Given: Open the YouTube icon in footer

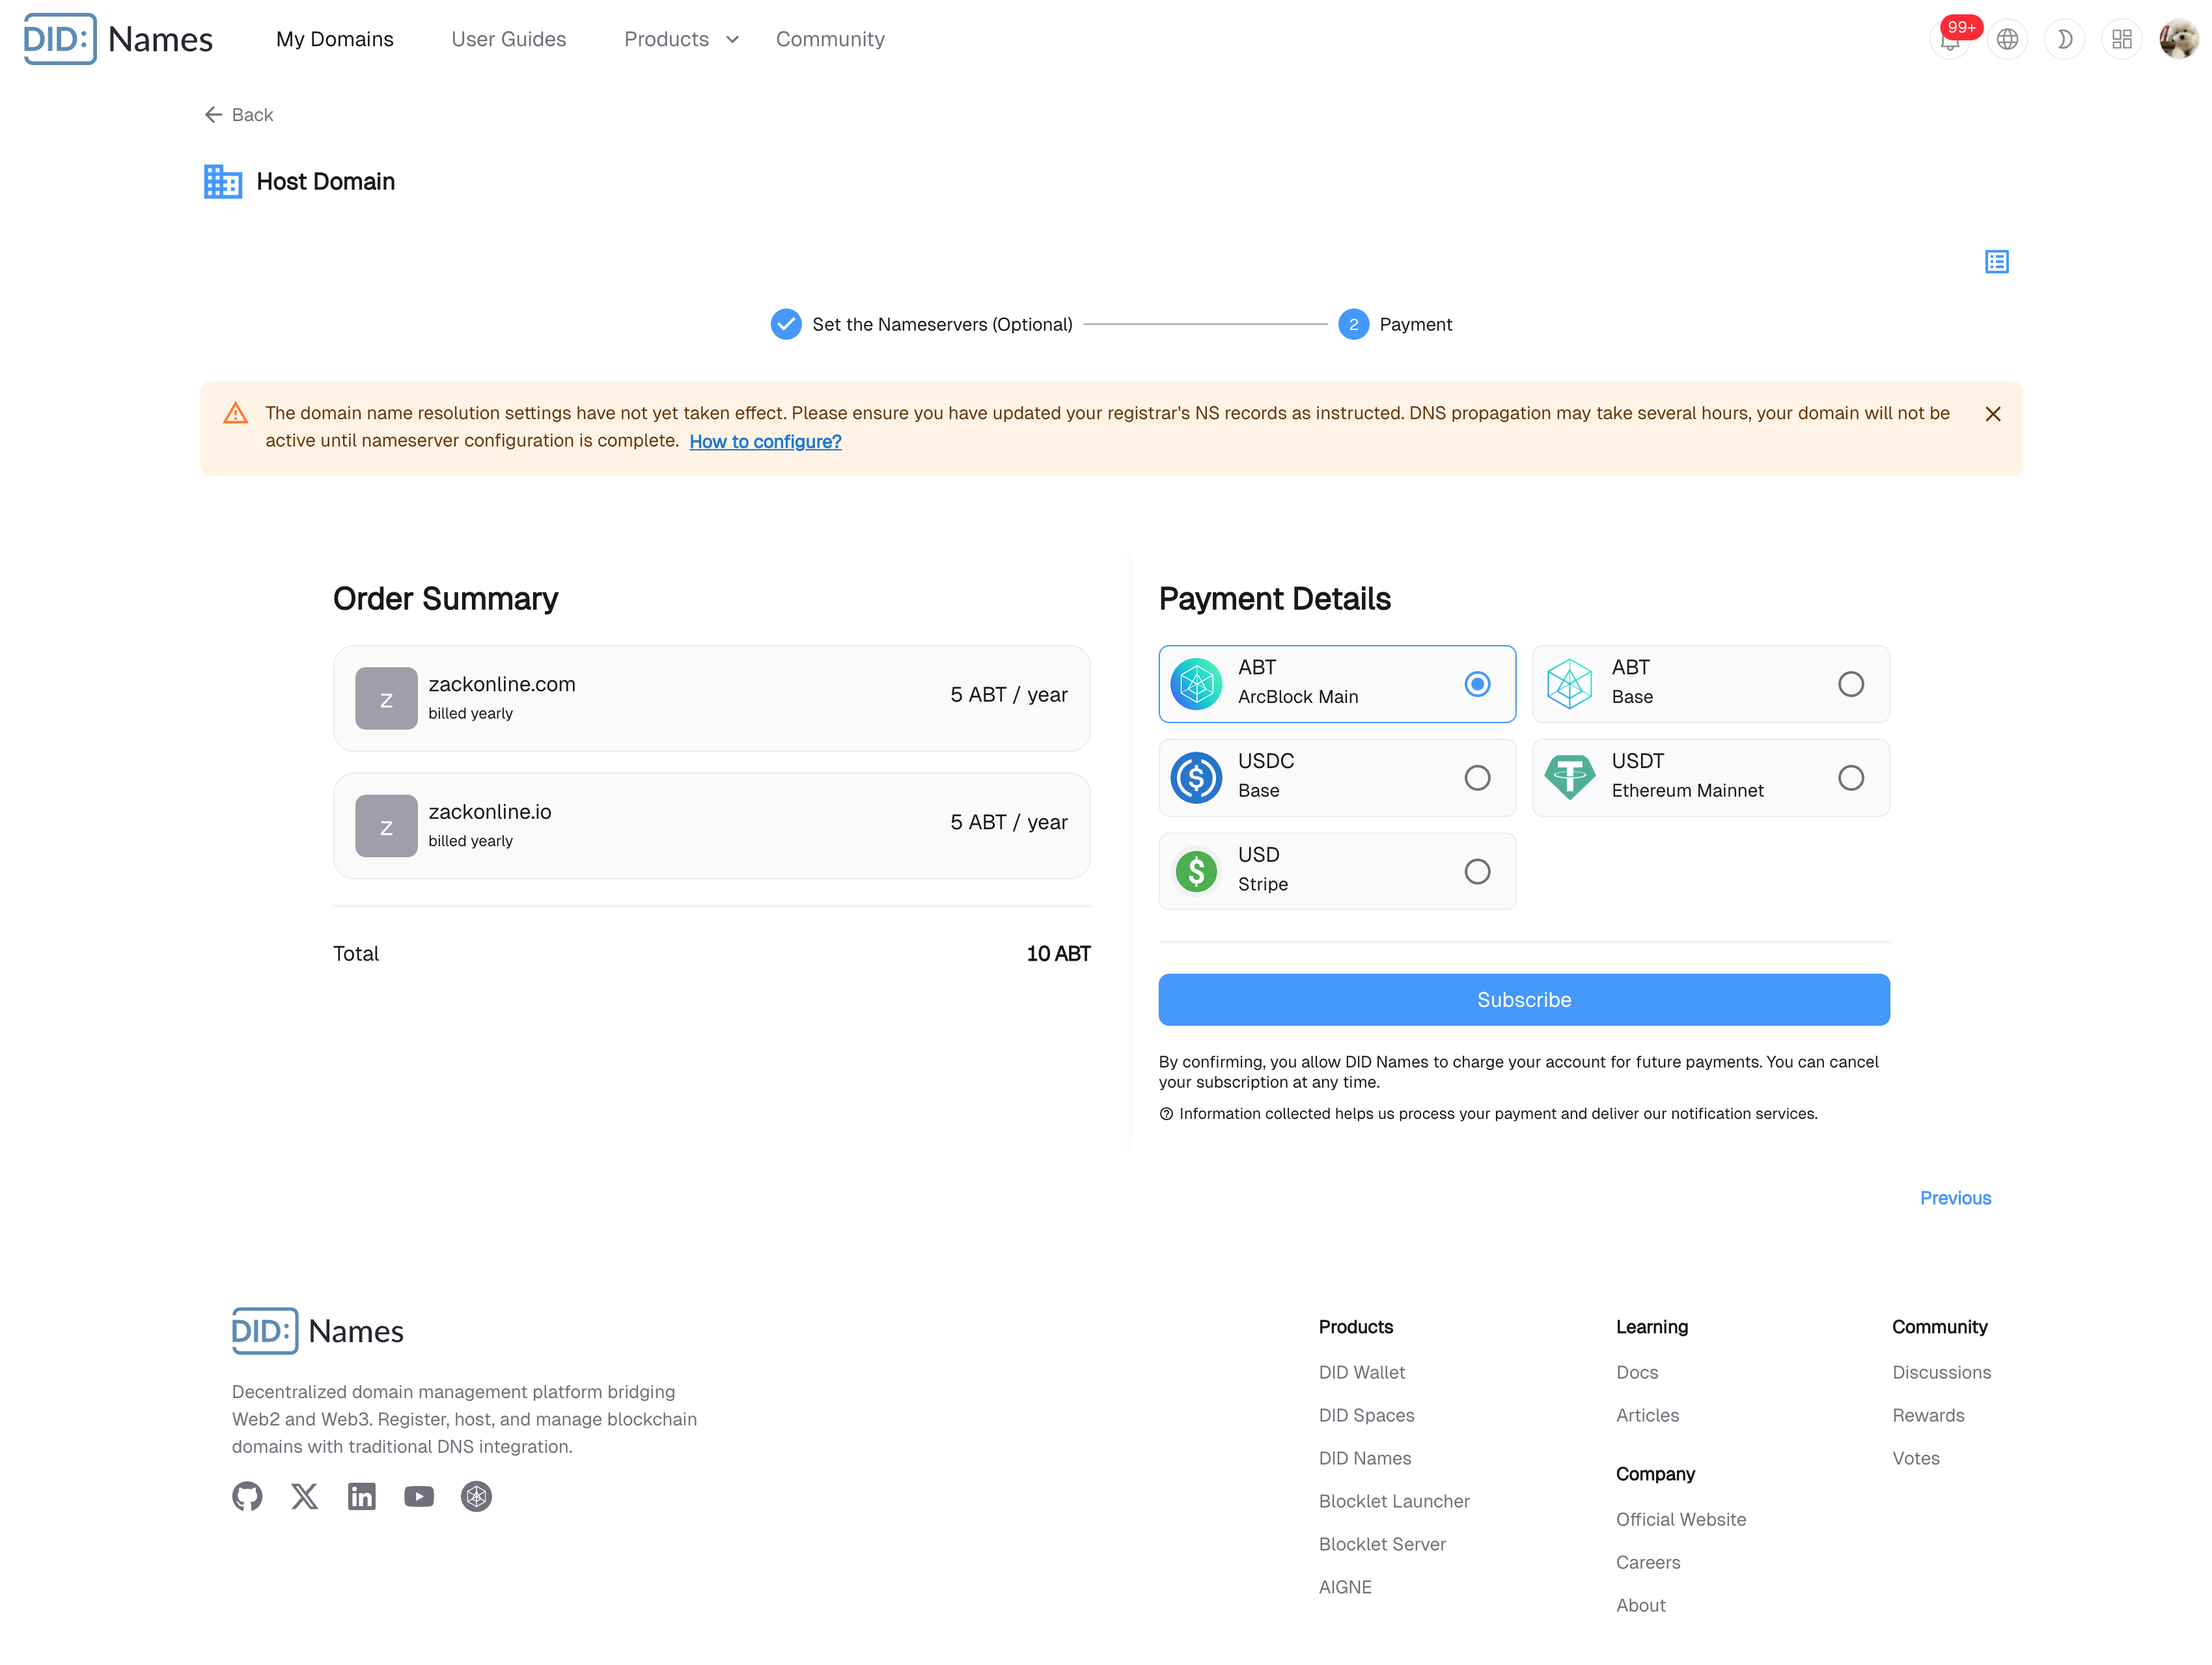Looking at the screenshot, I should click(x=419, y=1496).
